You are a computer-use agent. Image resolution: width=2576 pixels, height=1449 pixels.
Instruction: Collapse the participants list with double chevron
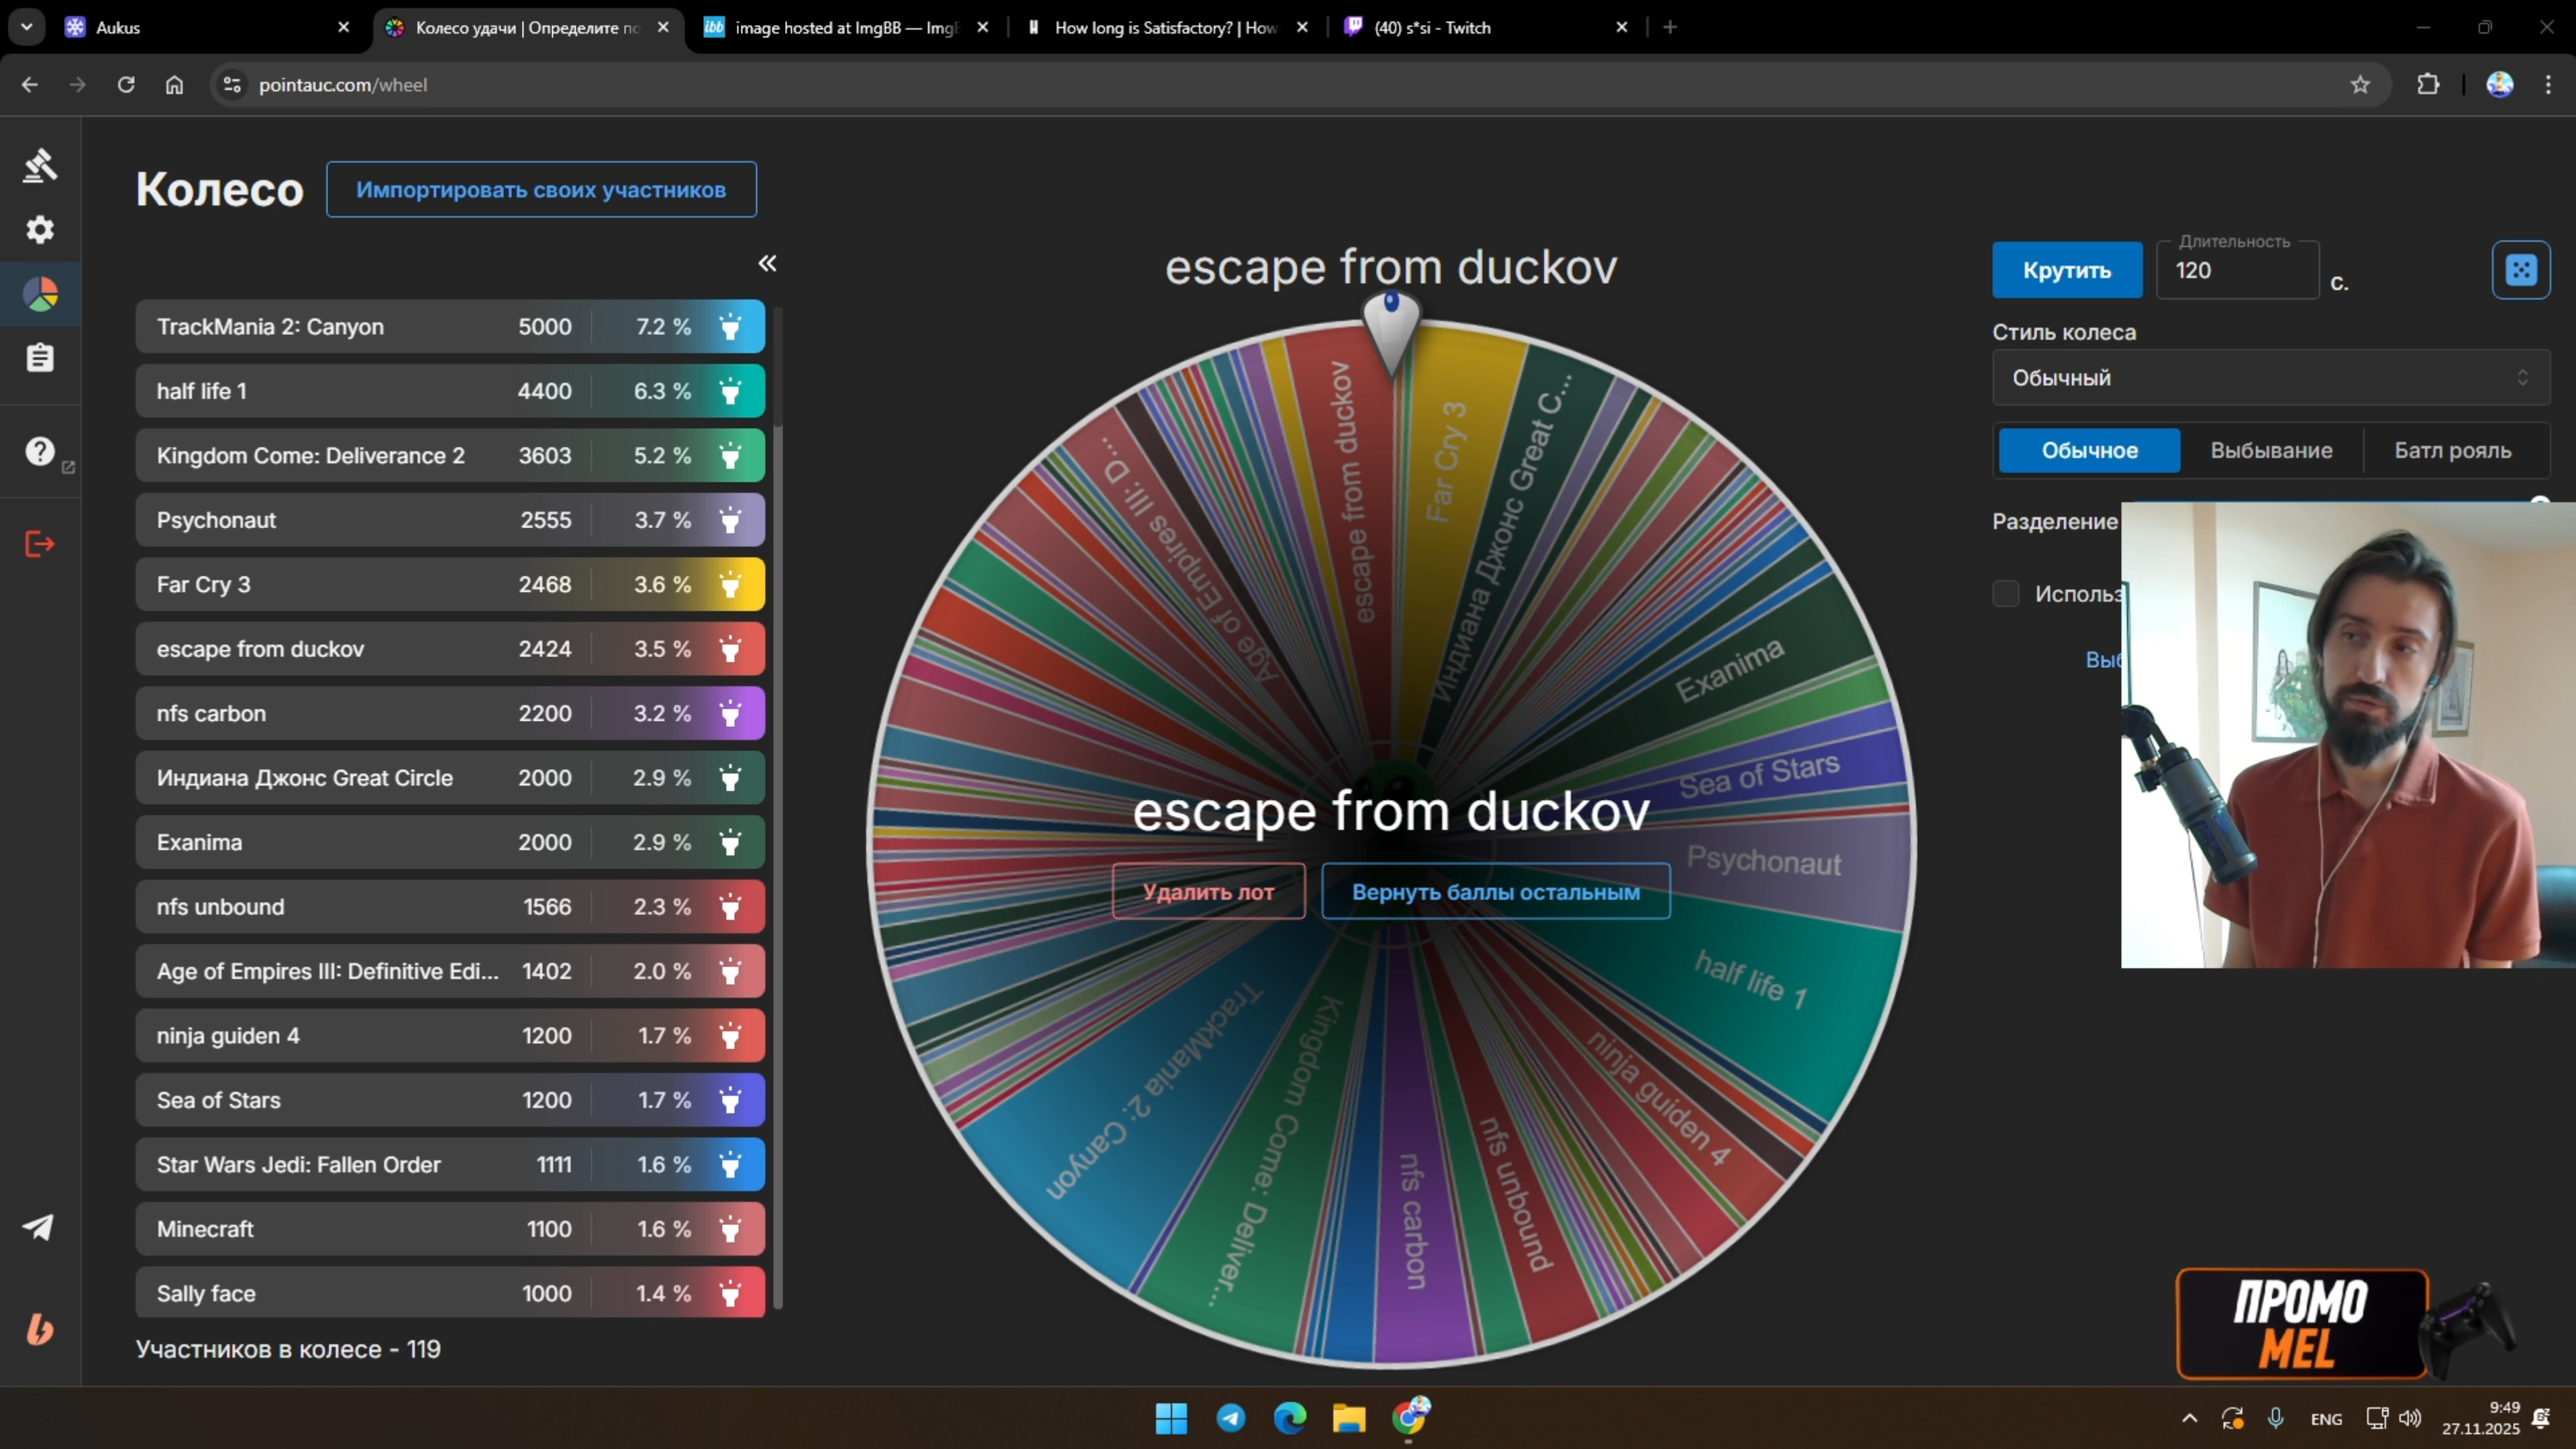(767, 263)
